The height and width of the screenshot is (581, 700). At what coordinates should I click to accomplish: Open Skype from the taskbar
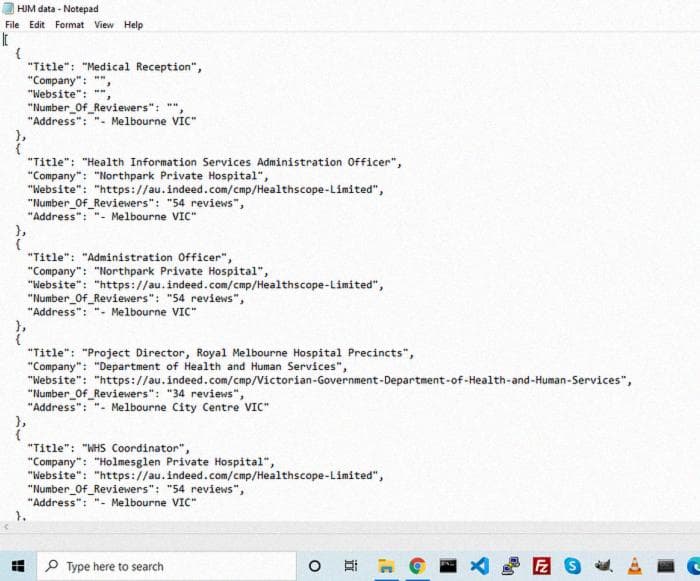tap(572, 566)
